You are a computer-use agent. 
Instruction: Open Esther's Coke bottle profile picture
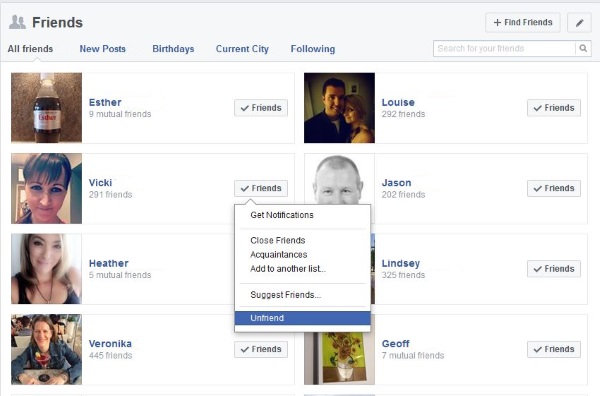pos(46,108)
